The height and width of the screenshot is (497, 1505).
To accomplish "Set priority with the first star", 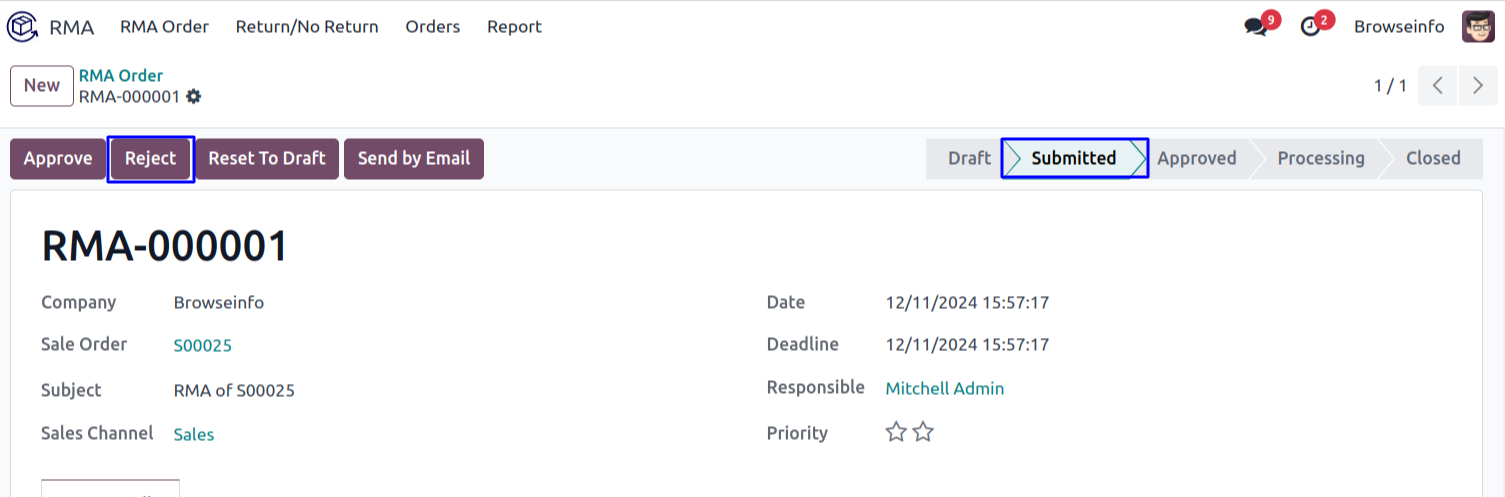I will point(896,433).
